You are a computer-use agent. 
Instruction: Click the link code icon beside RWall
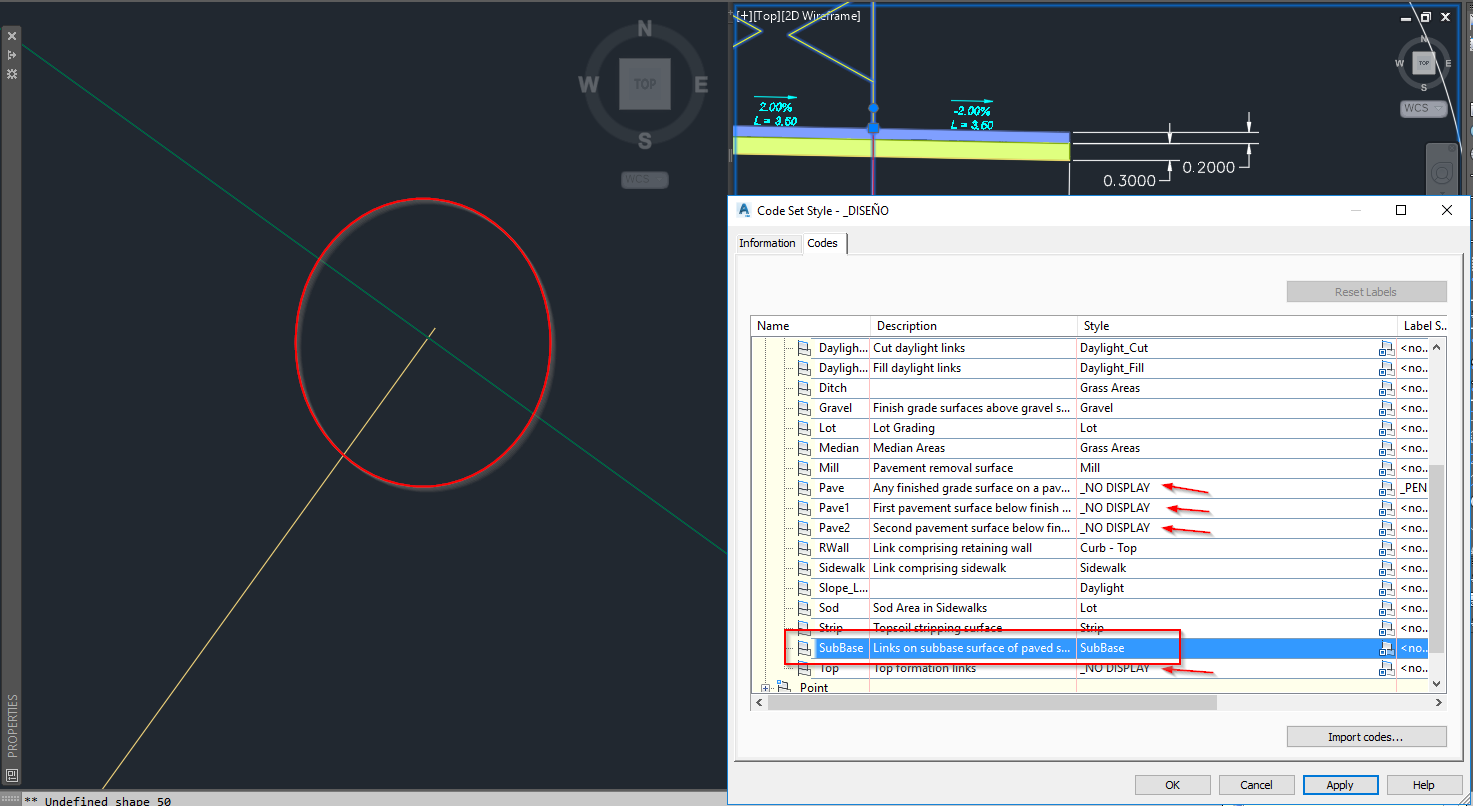[804, 548]
